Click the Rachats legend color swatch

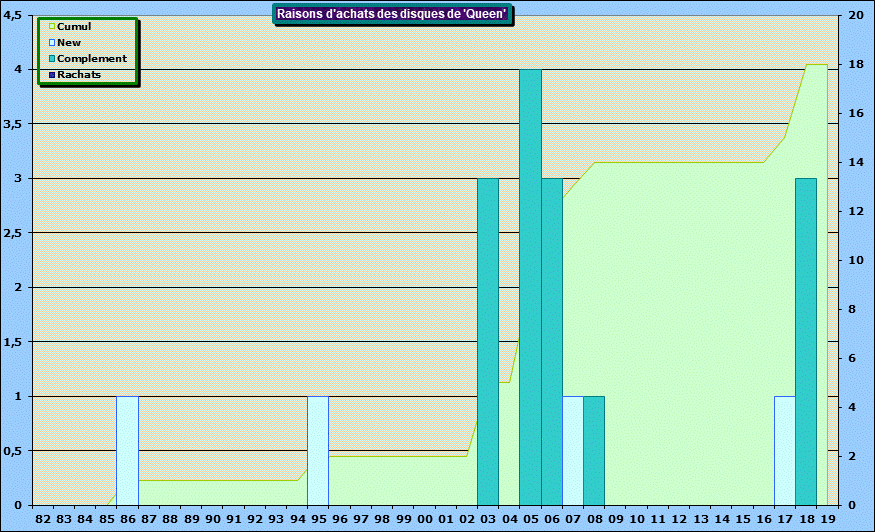[x=52, y=75]
